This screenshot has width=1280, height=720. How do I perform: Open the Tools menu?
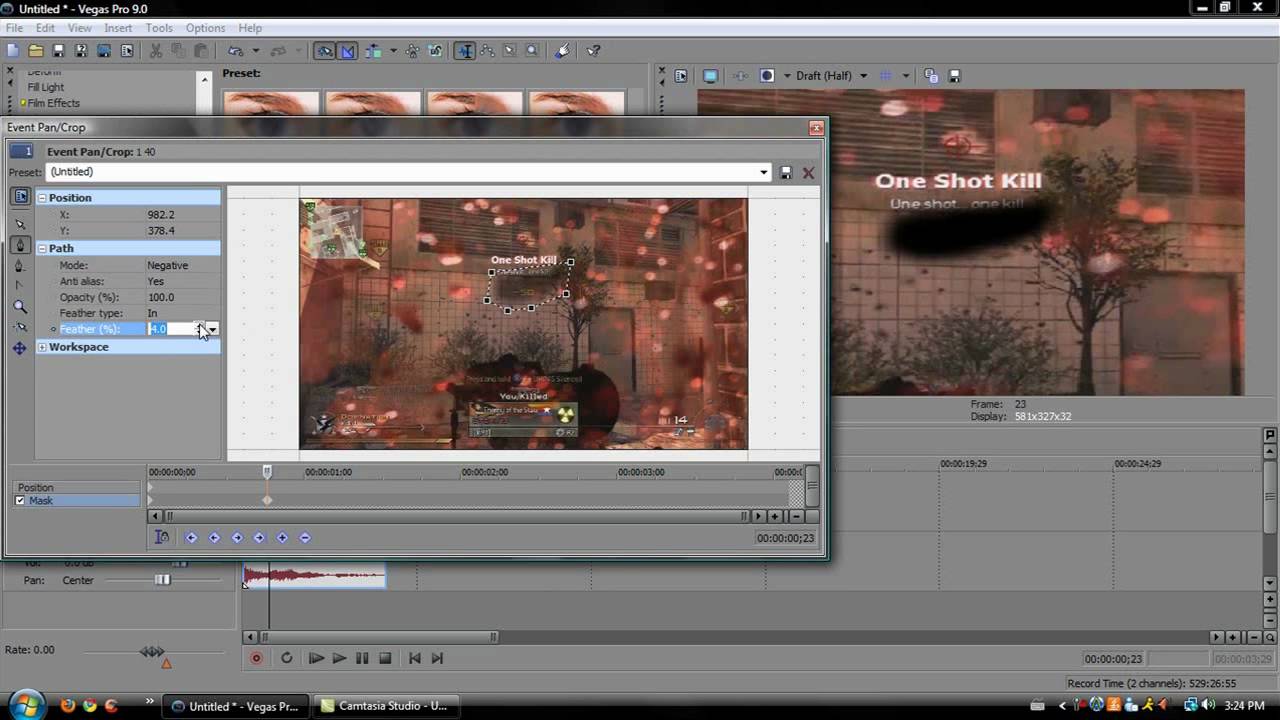(x=159, y=28)
